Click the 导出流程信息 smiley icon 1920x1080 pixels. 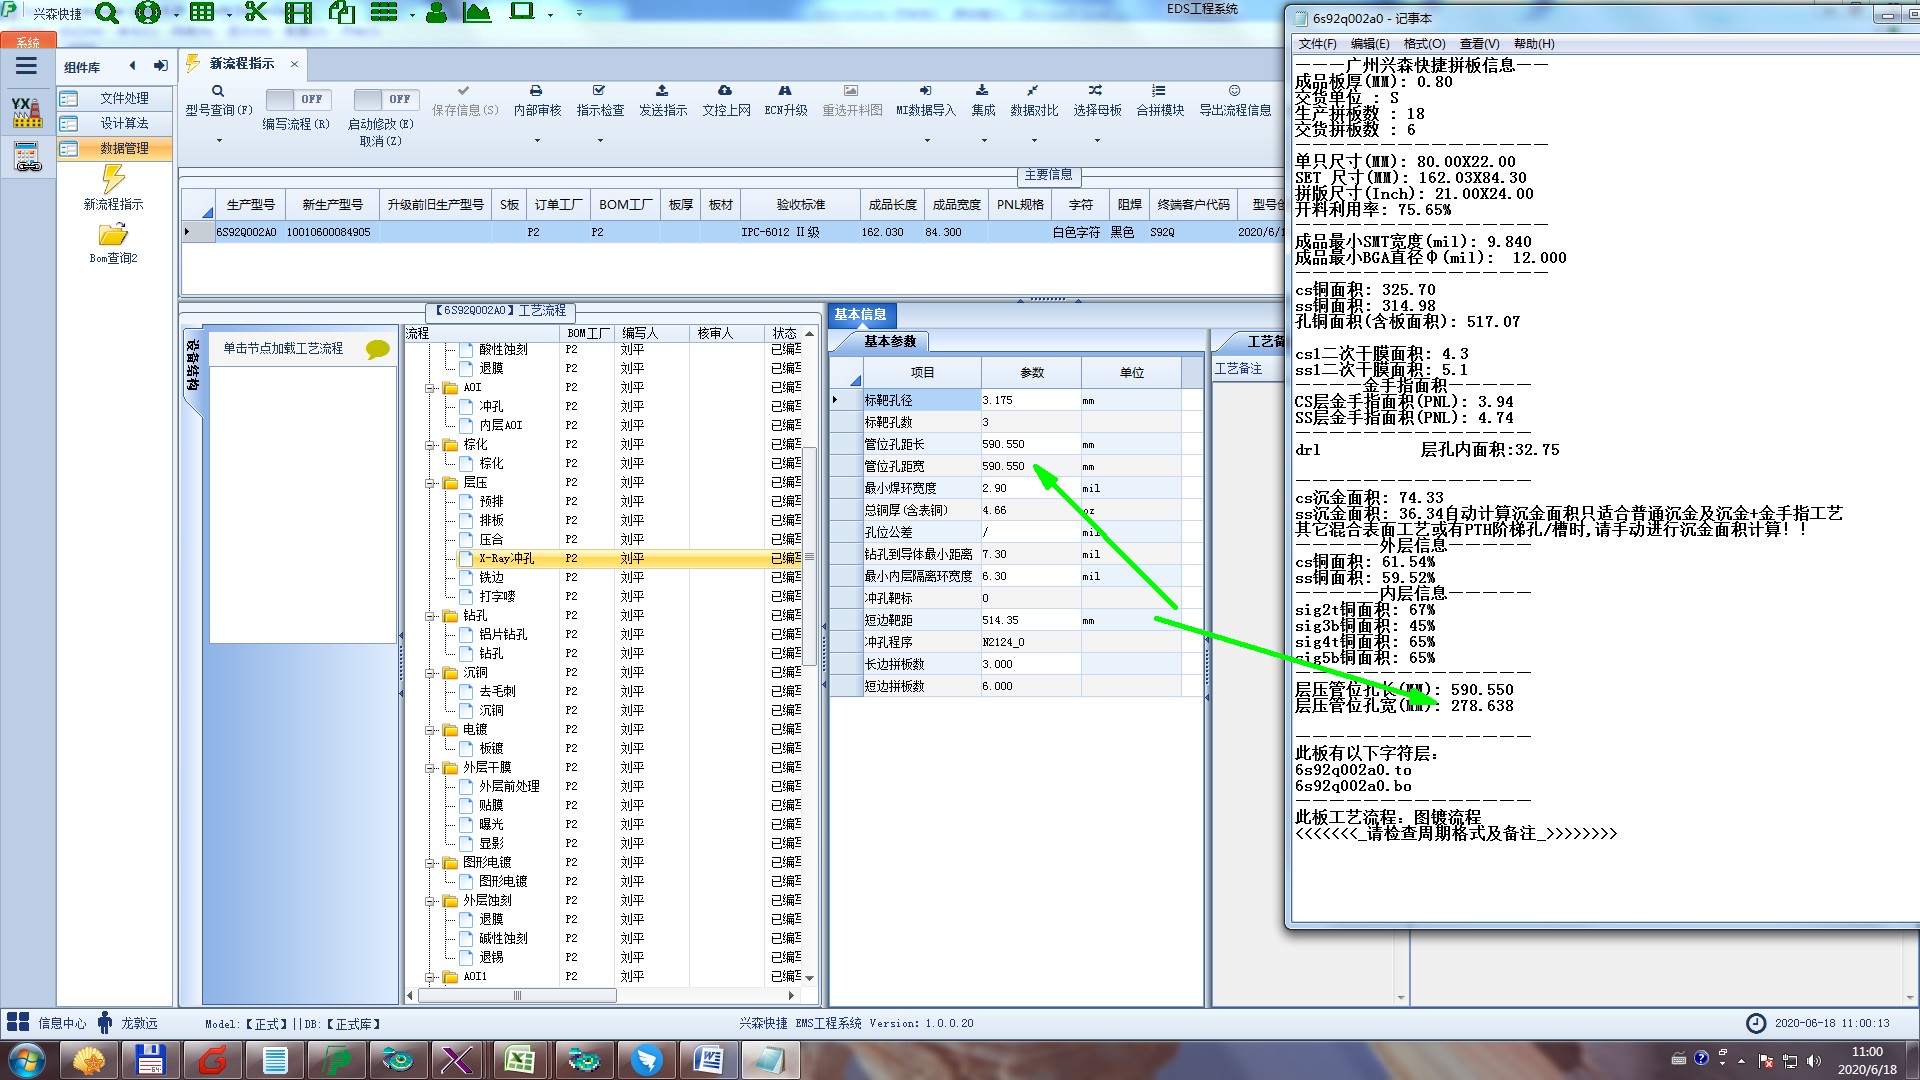point(1234,91)
